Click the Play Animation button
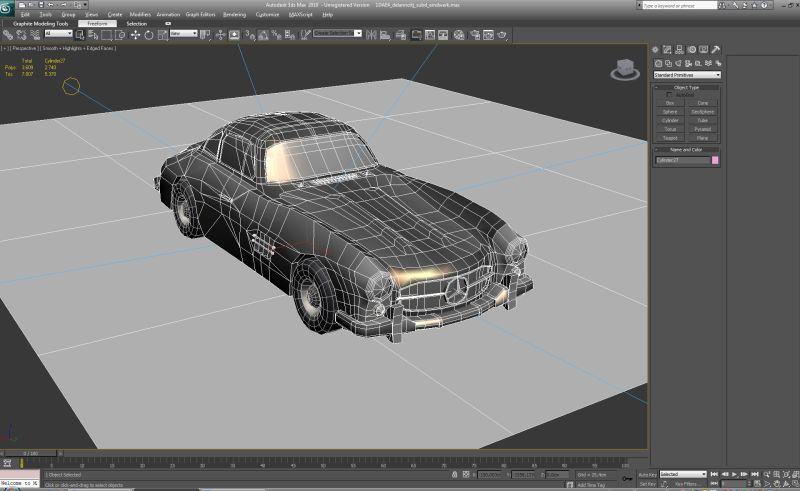This screenshot has height=491, width=800. 735,475
